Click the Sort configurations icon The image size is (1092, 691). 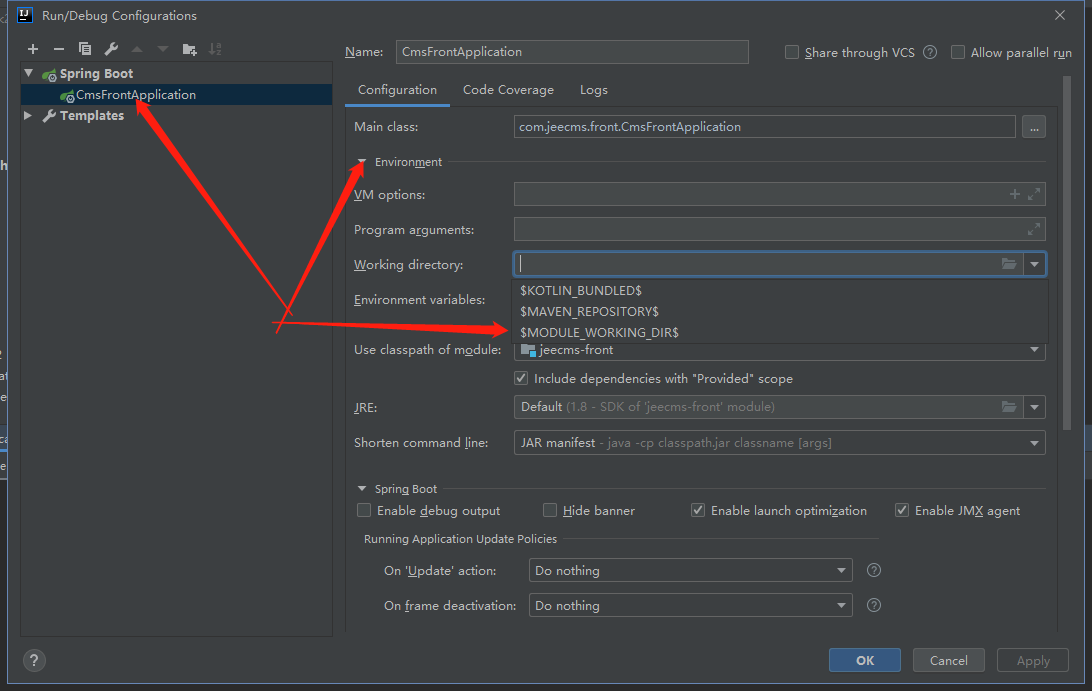click(215, 49)
